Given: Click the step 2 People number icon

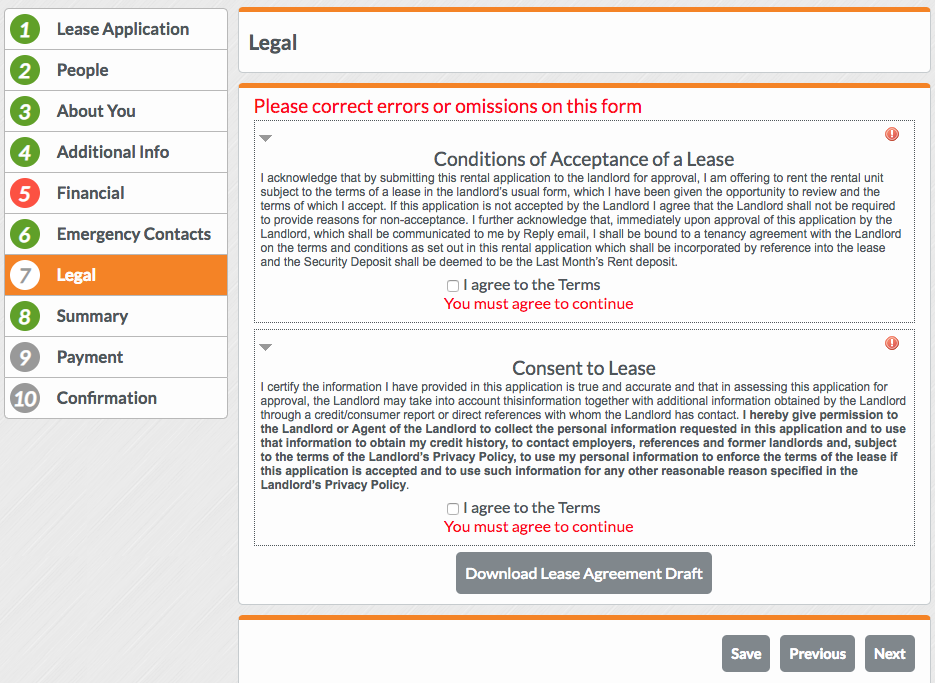Looking at the screenshot, I should click(x=25, y=71).
